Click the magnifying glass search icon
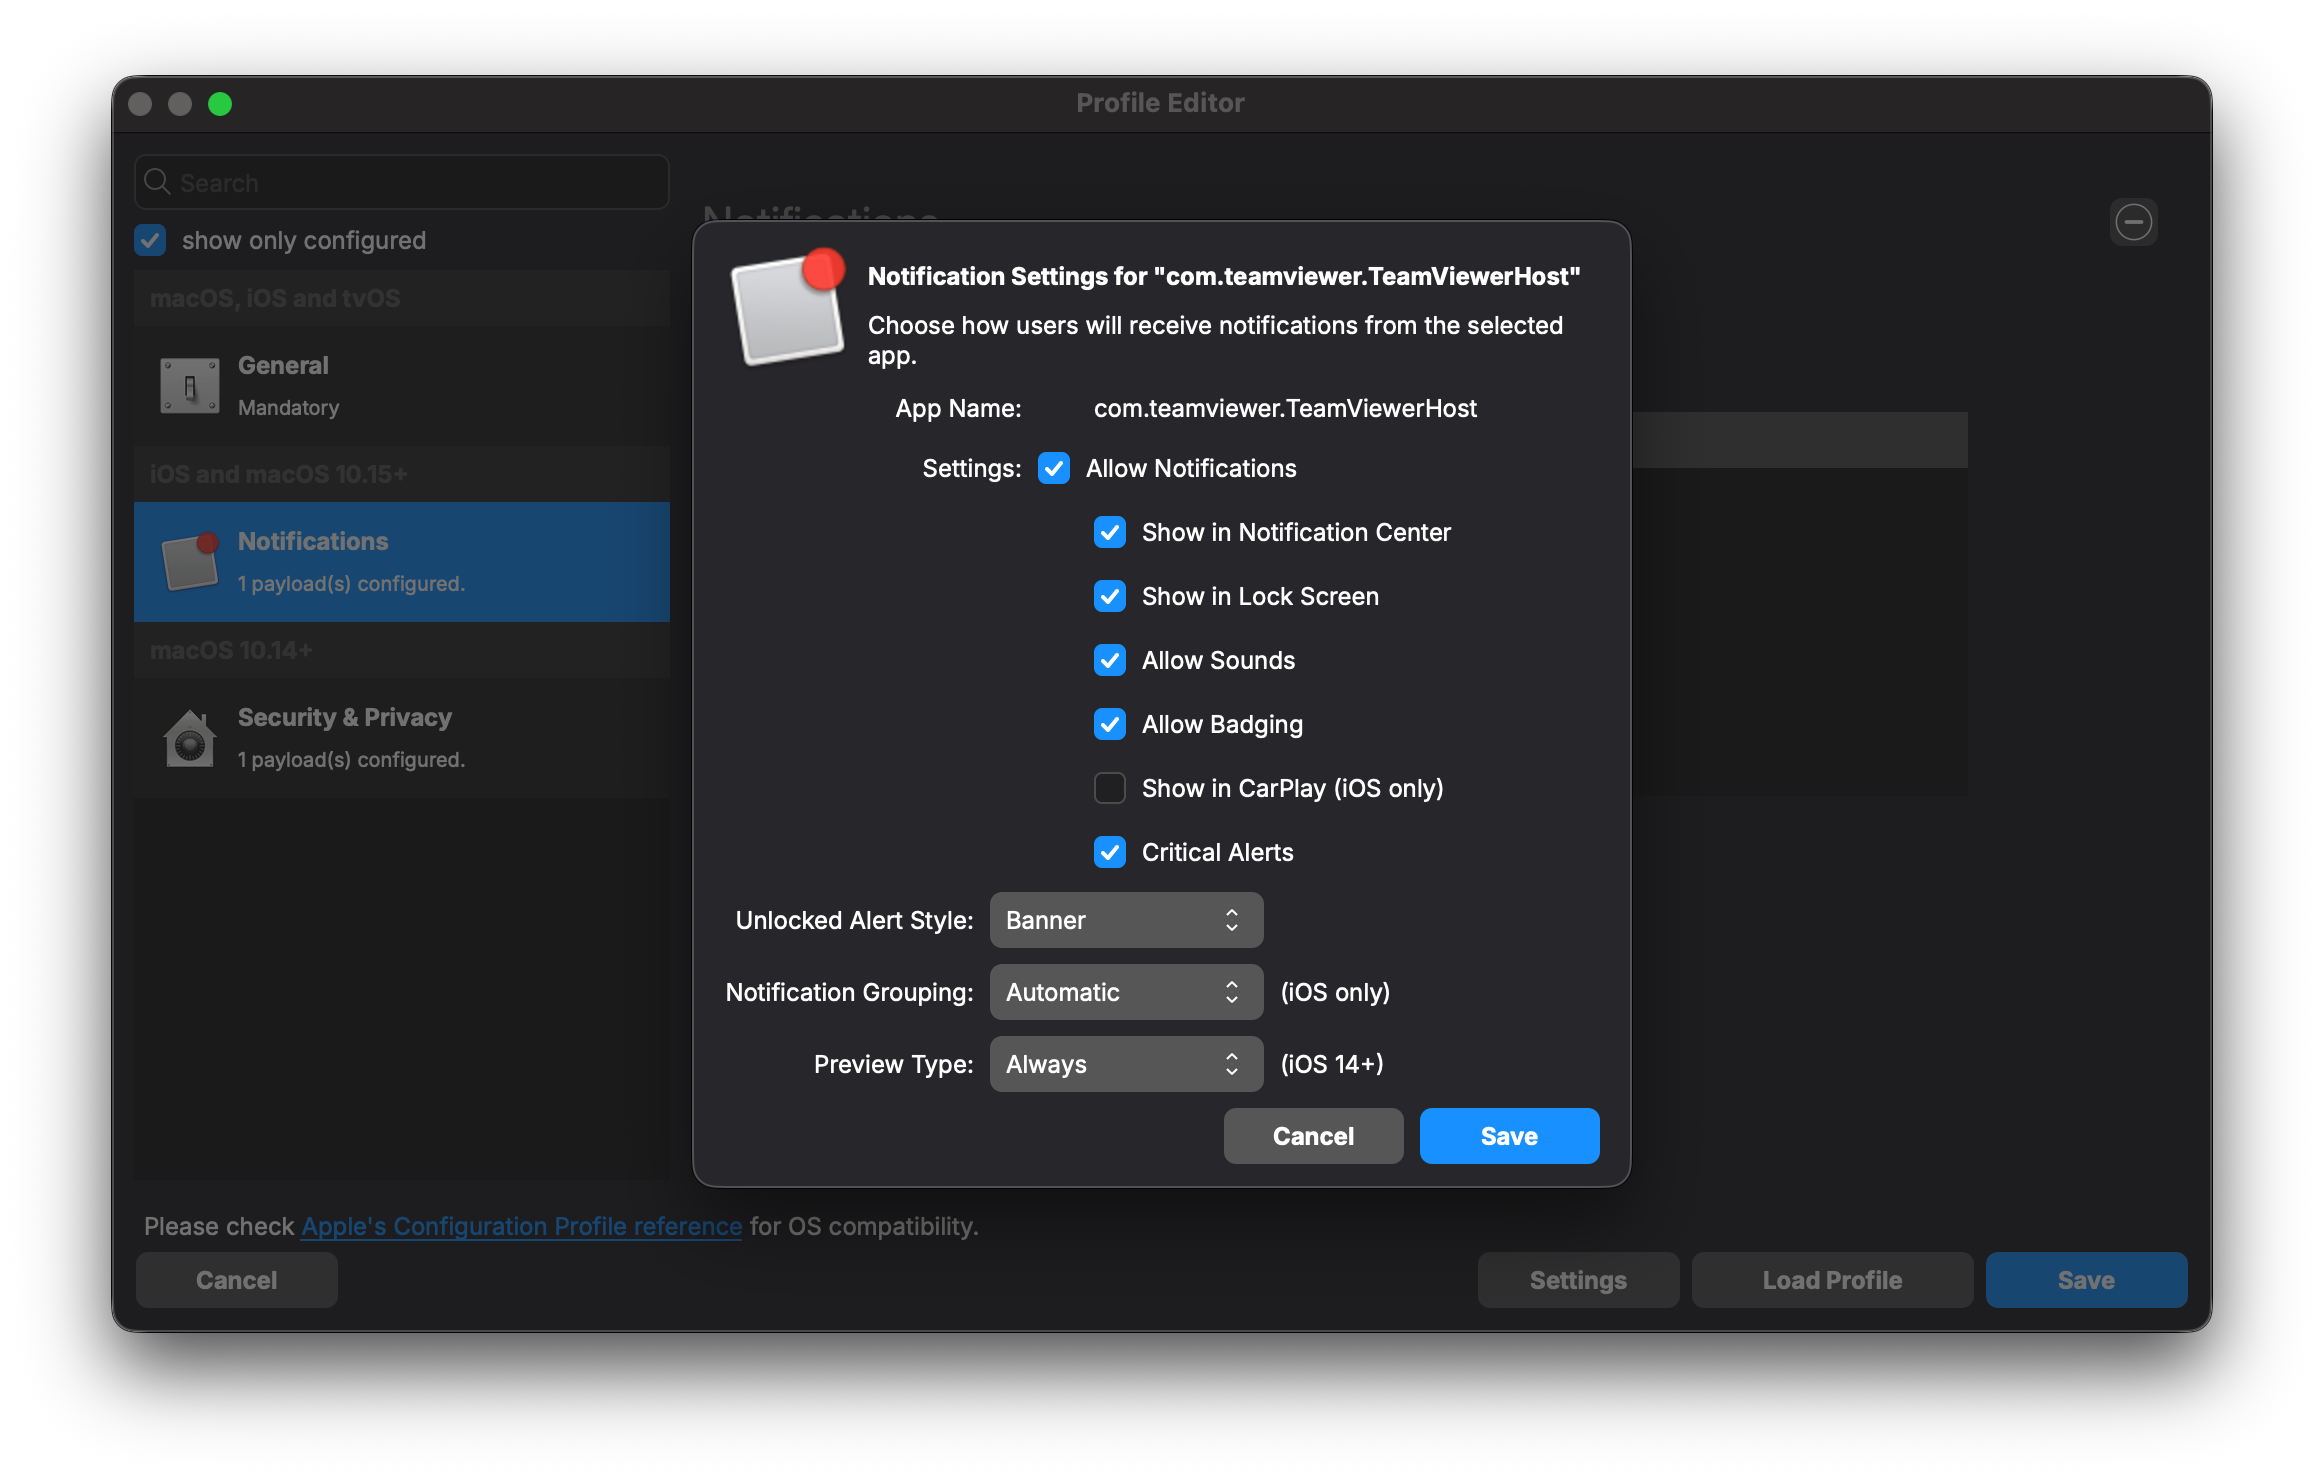This screenshot has height=1480, width=2324. click(157, 182)
